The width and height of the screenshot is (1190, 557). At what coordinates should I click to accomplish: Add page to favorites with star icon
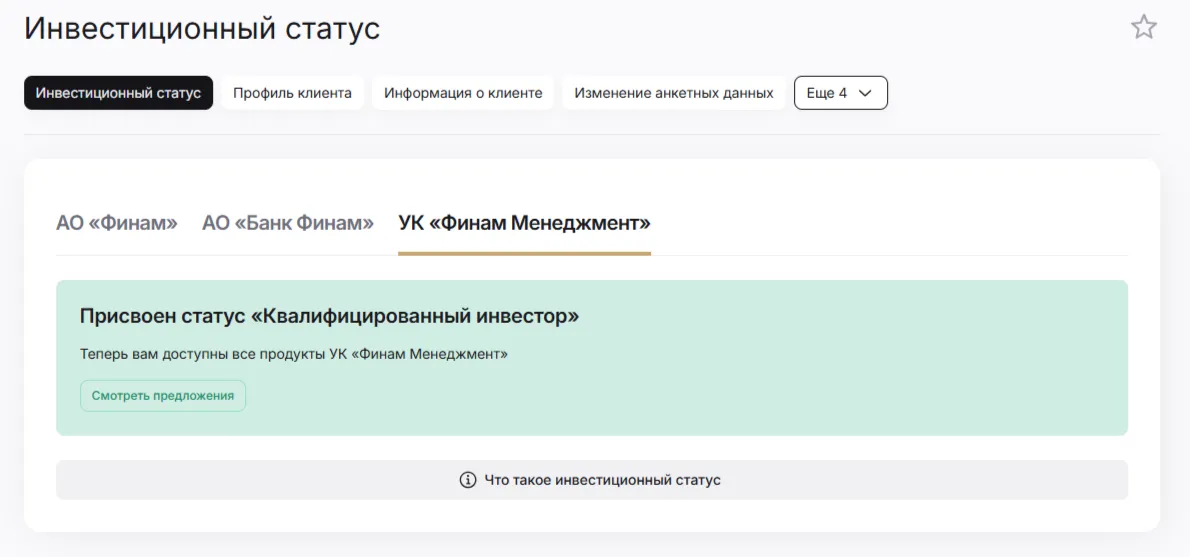click(1143, 27)
